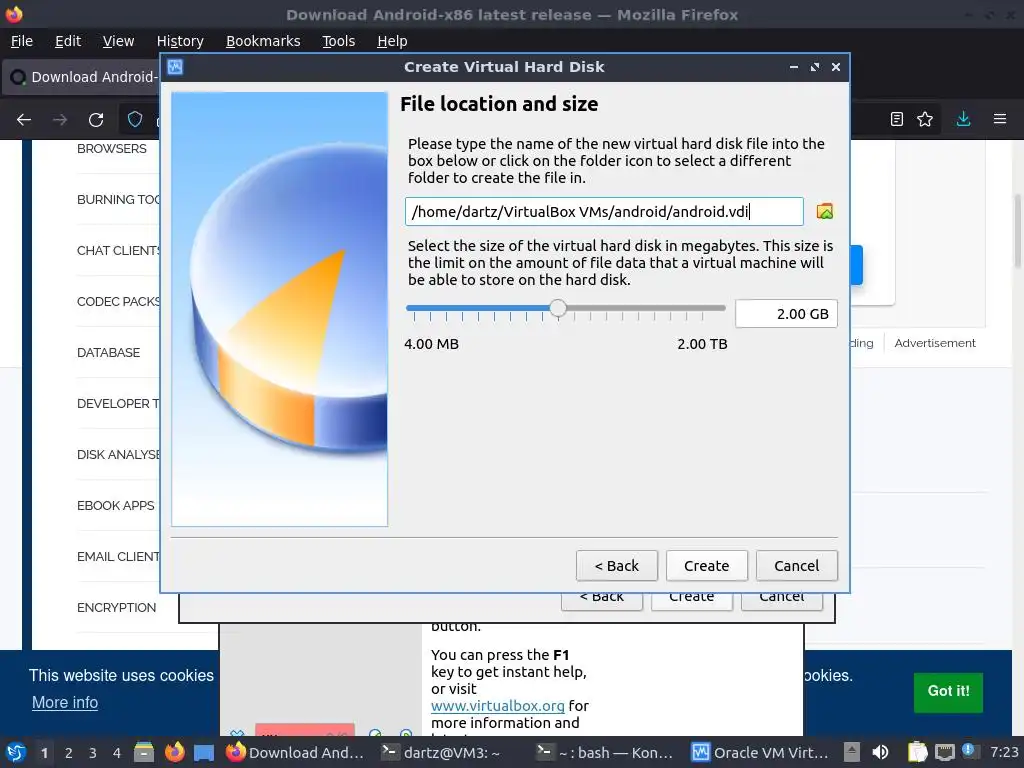Click the tracking protection shield icon
Screen dimensions: 1024x768
[x=135, y=119]
